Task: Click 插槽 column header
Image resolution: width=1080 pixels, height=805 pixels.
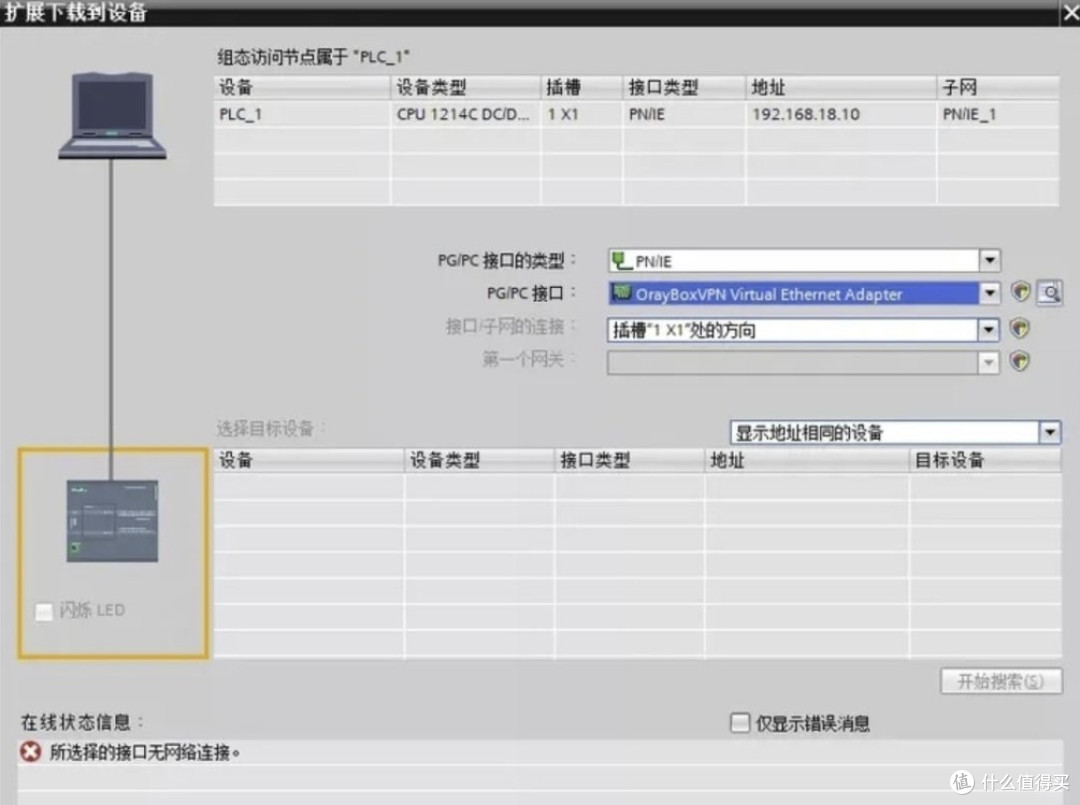Action: pos(582,87)
